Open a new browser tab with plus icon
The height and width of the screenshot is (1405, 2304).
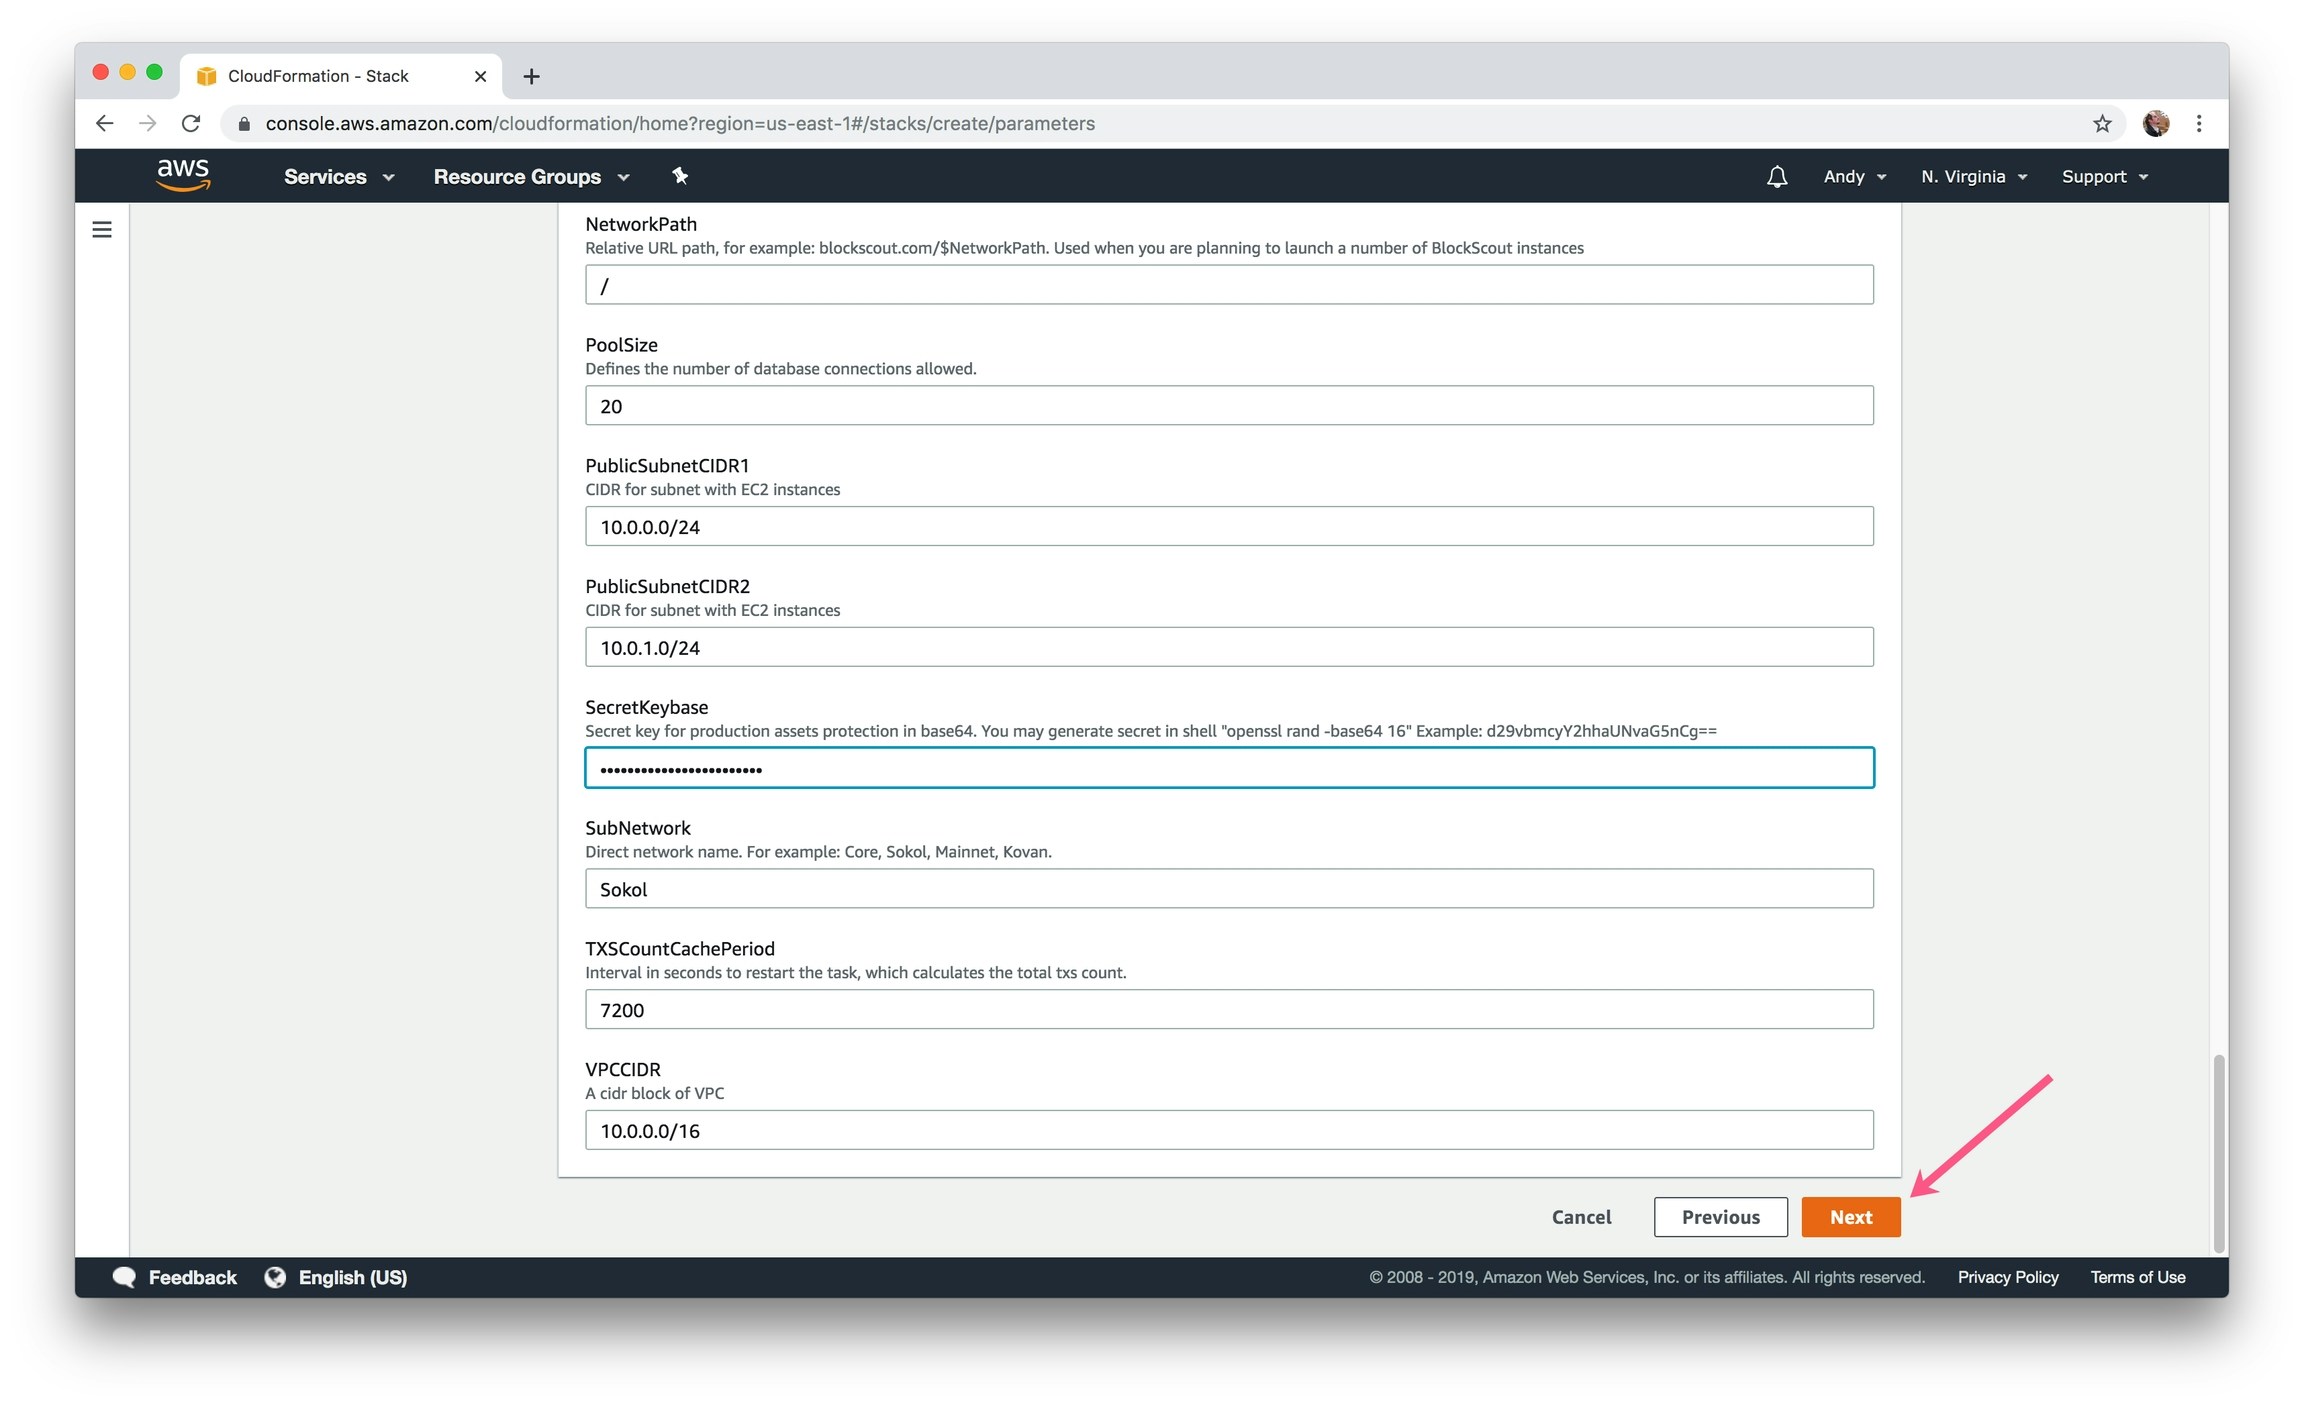tap(532, 76)
